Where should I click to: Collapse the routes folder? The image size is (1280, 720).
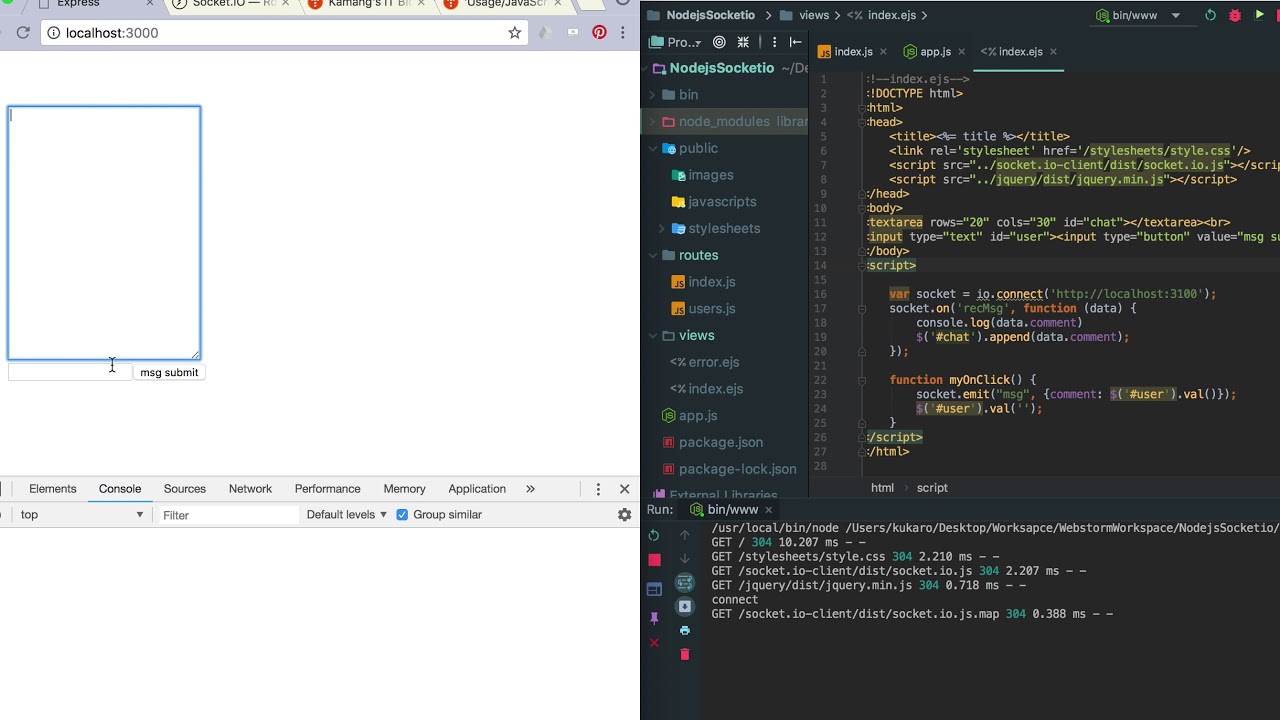pos(653,255)
